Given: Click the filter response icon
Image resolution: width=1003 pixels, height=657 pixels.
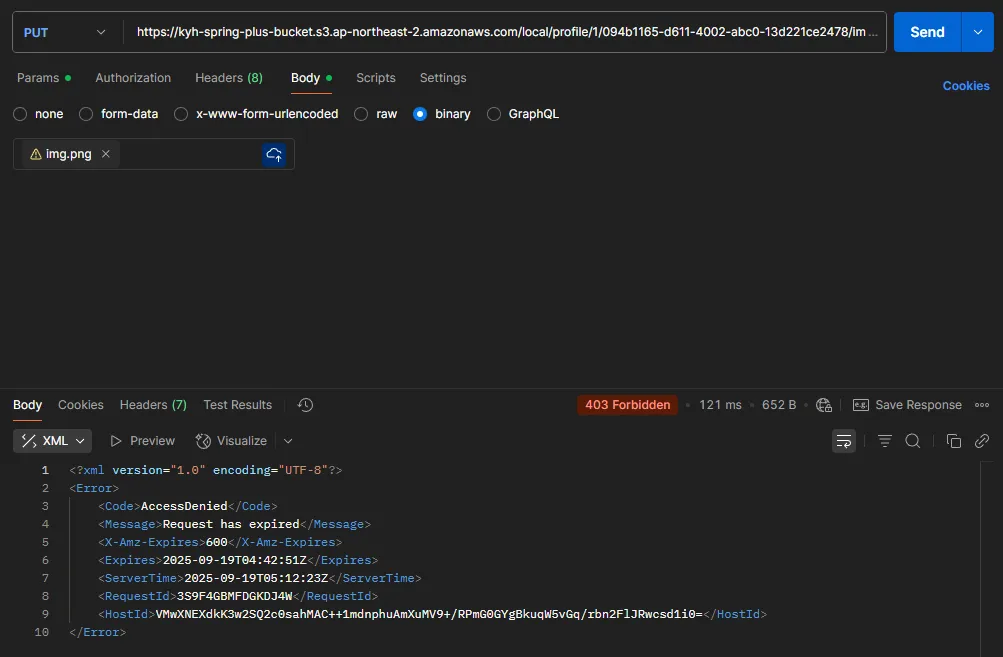Looking at the screenshot, I should pyautogui.click(x=885, y=441).
